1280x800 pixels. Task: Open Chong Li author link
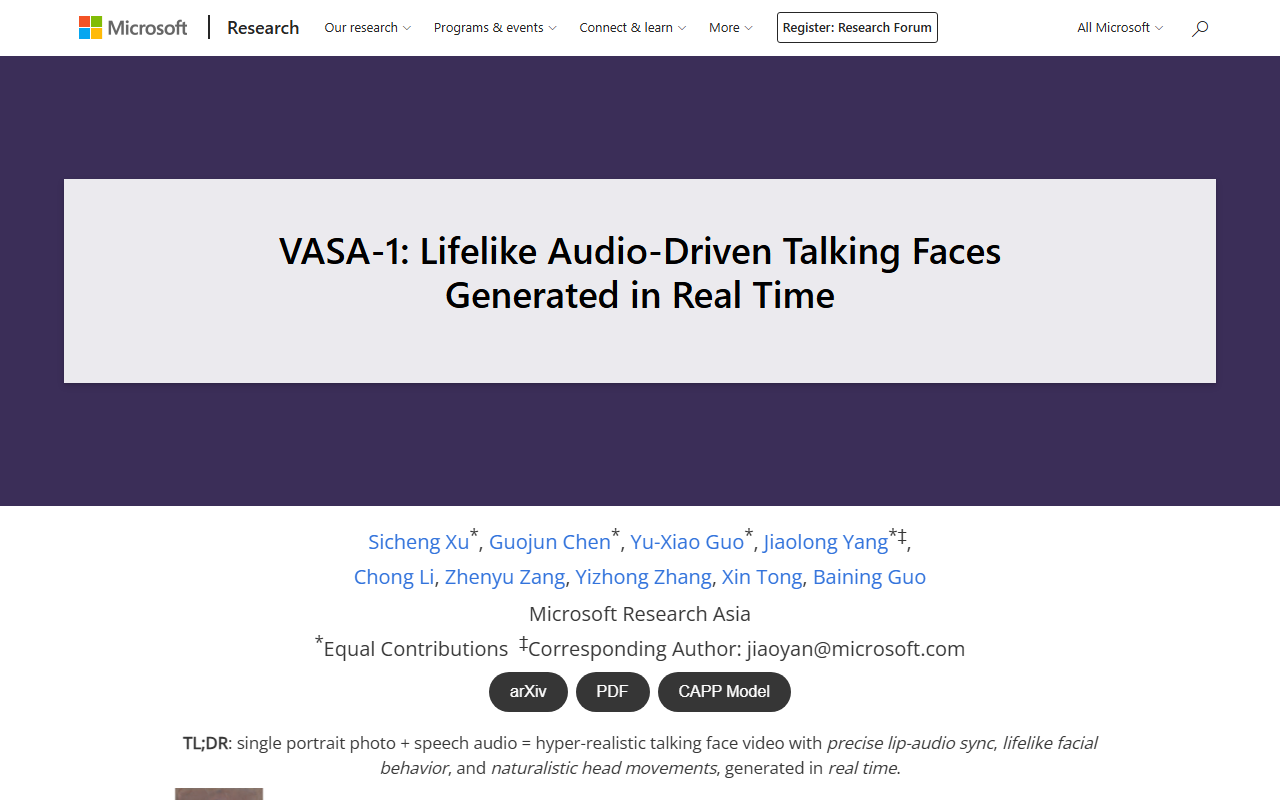[x=394, y=577]
